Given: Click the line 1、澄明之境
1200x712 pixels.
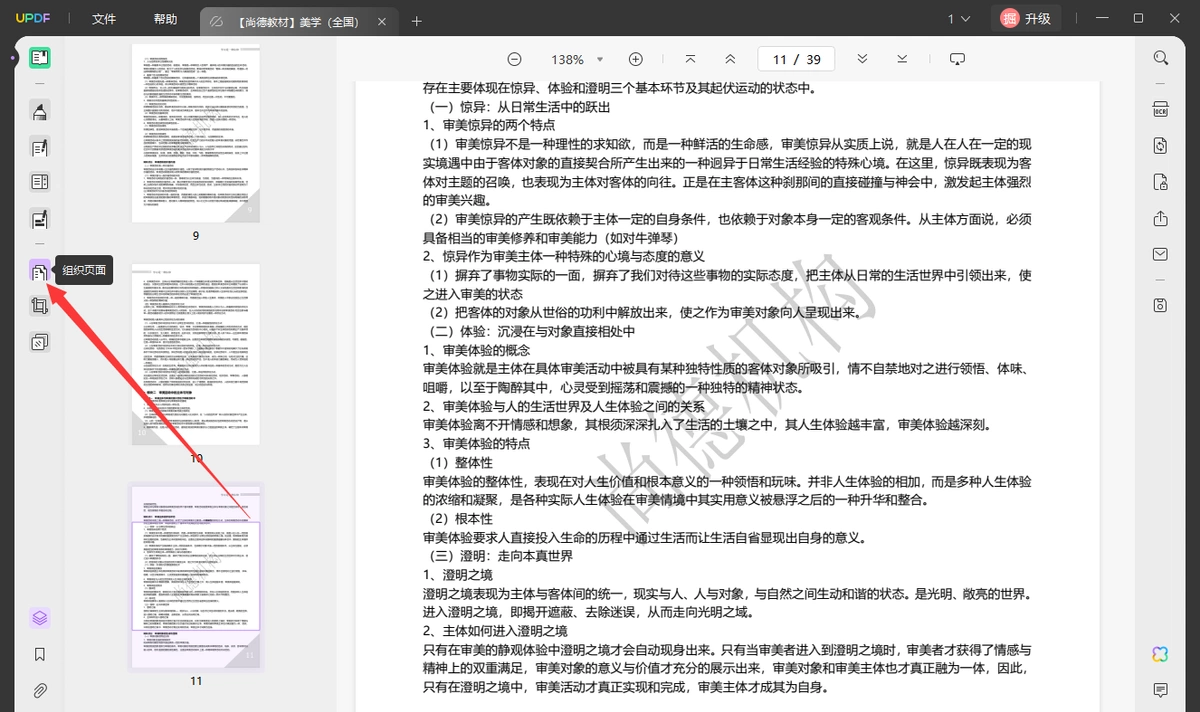Looking at the screenshot, I should pyautogui.click(x=458, y=574).
